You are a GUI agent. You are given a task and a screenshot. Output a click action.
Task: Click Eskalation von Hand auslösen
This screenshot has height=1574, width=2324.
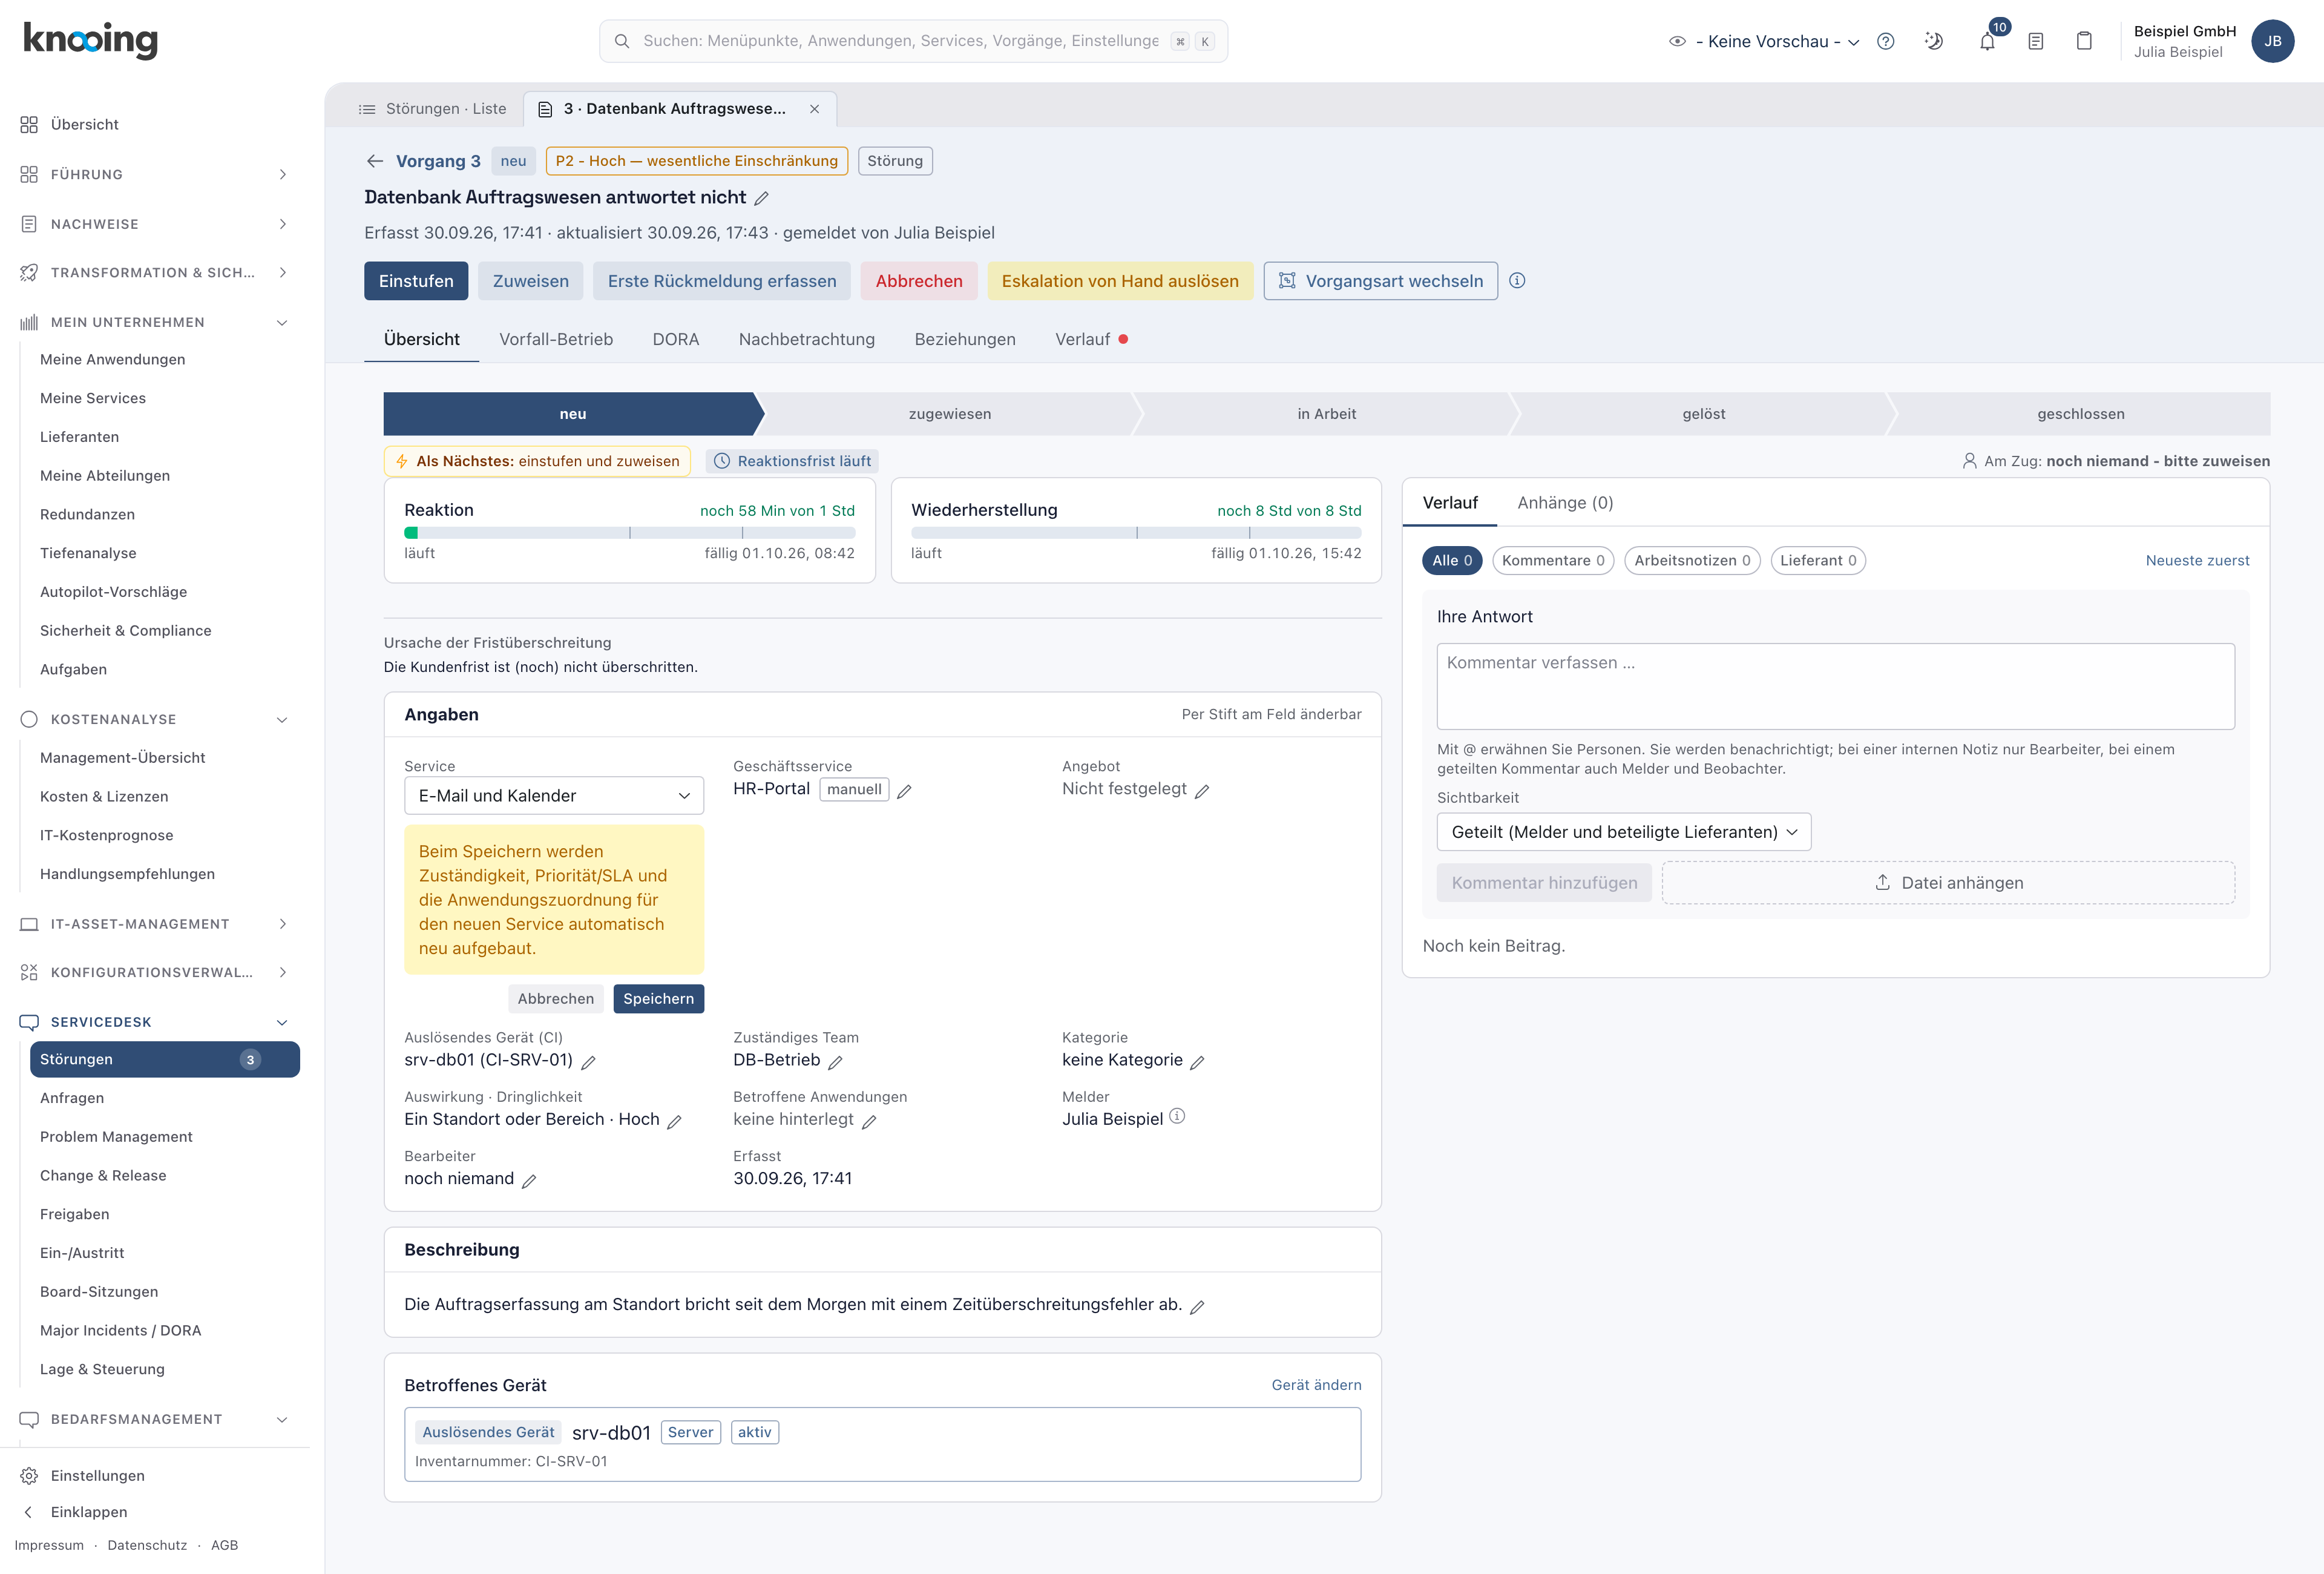coord(1120,281)
